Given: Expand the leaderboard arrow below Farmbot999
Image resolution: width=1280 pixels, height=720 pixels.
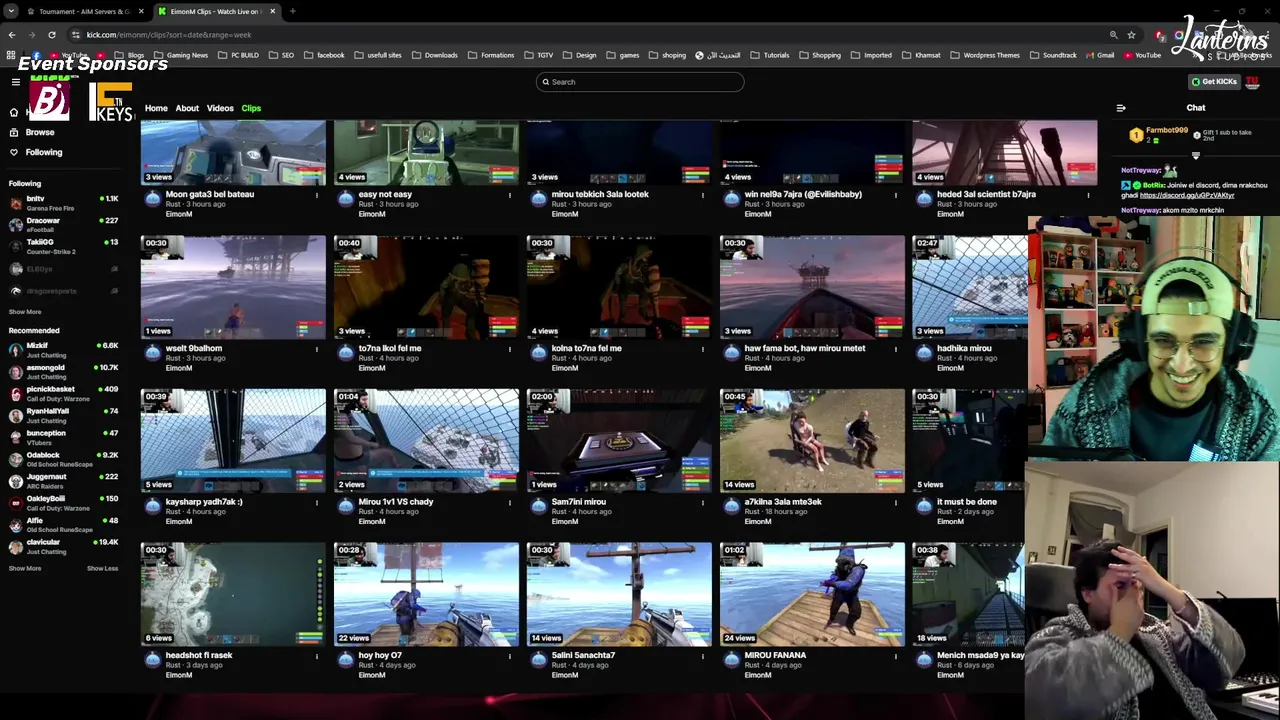Looking at the screenshot, I should (x=1196, y=156).
